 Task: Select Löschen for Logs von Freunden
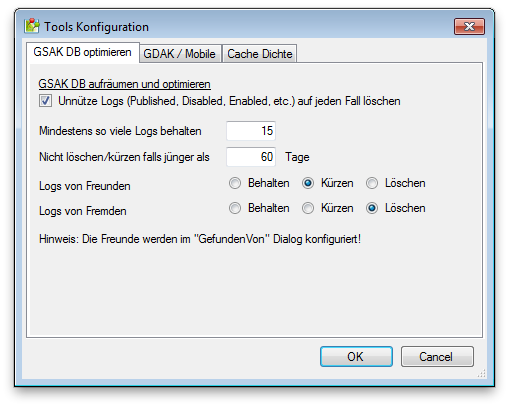[372, 183]
